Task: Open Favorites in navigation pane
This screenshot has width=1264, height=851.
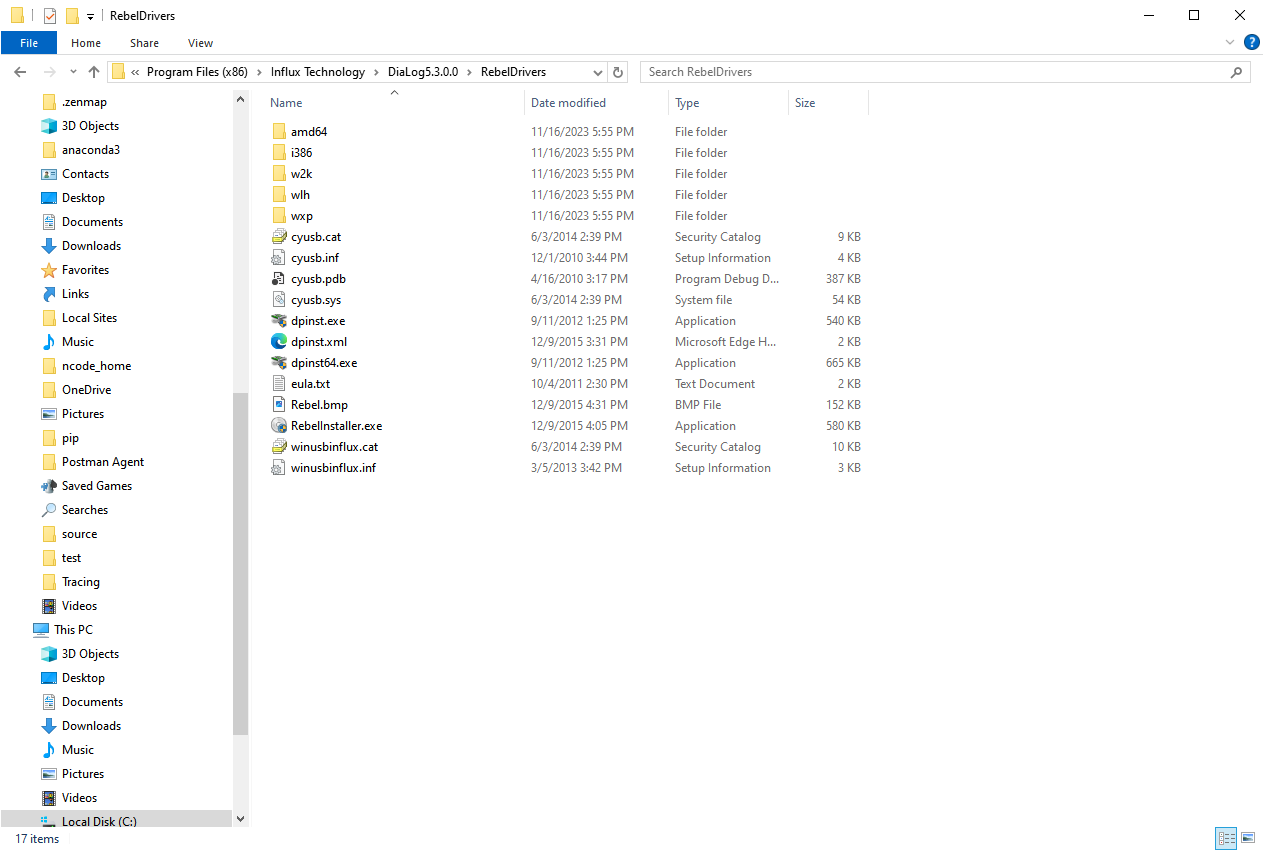Action: (85, 270)
